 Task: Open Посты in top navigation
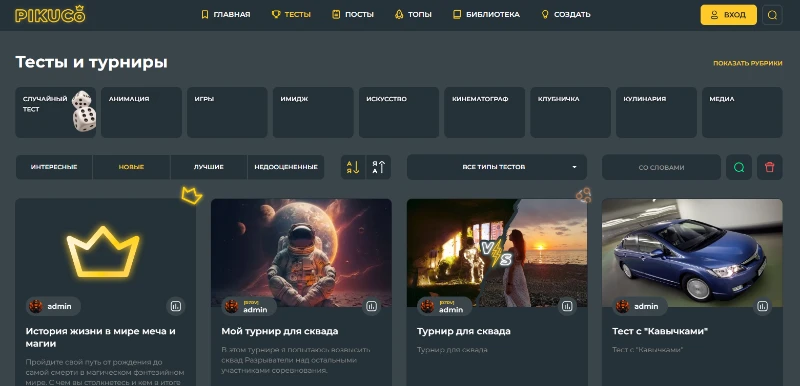click(x=353, y=15)
